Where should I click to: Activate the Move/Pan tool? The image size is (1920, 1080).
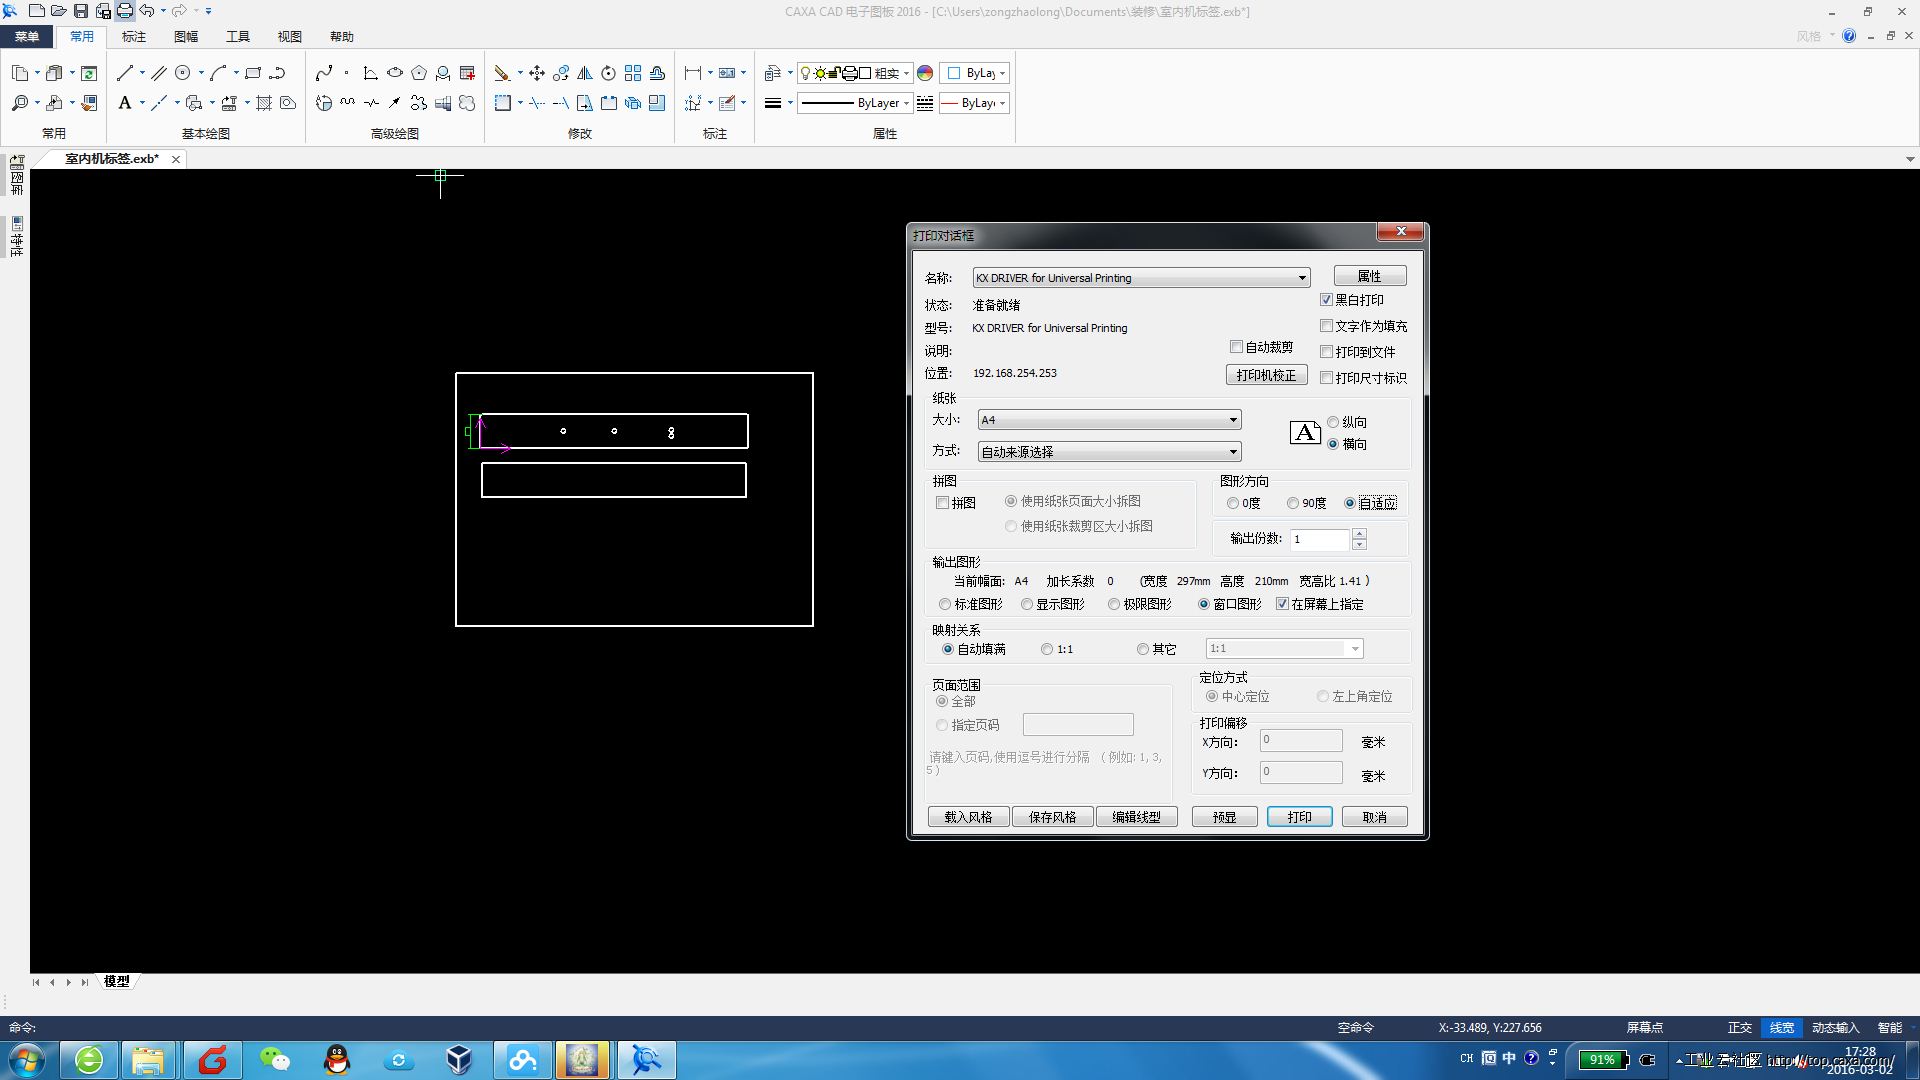pos(537,73)
